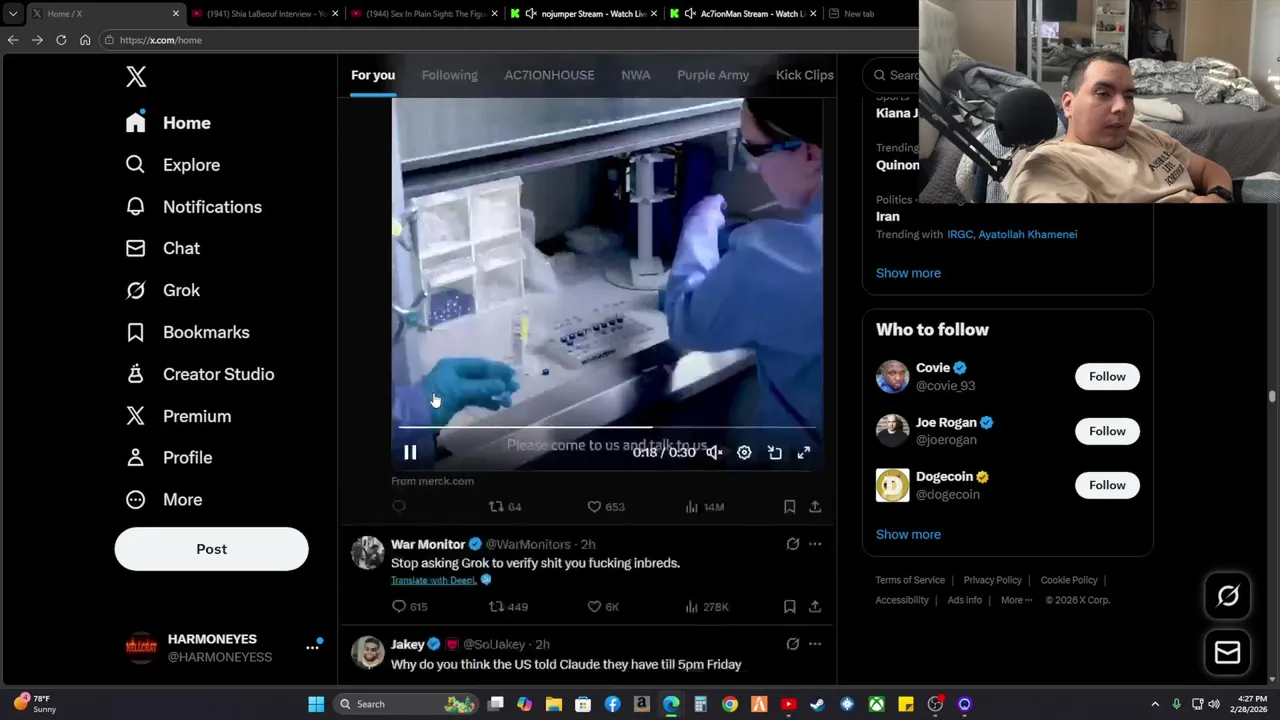
Task: Expand the footer More link
Action: [x=1016, y=600]
